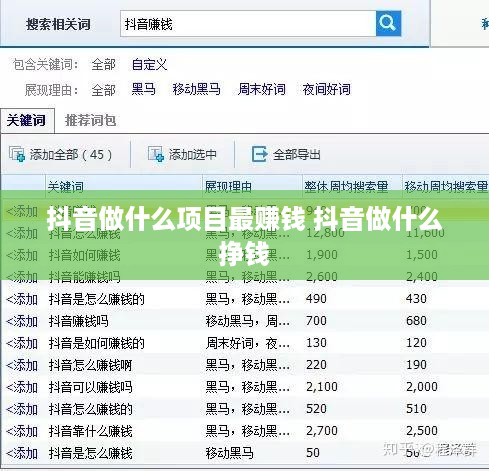The image size is (489, 471).
Task: Click search volume 490 cell
Action: (316, 299)
